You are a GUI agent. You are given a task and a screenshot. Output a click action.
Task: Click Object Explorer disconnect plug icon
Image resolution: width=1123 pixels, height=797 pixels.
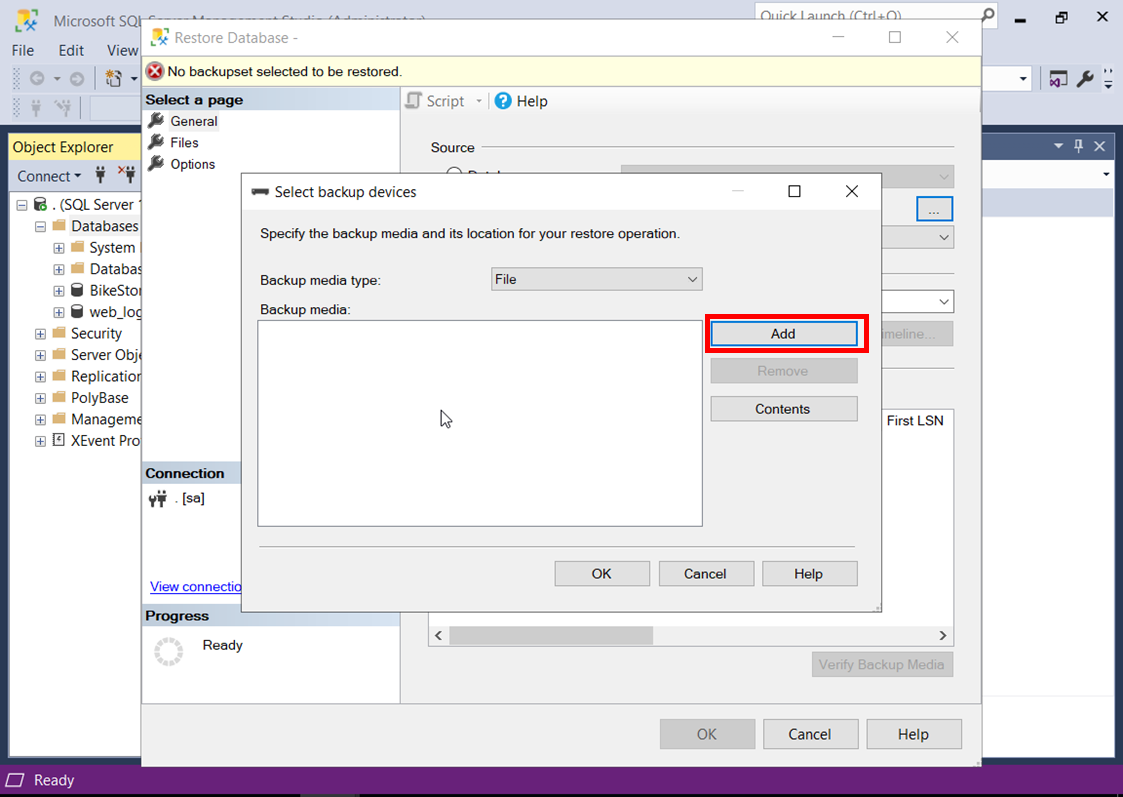tap(127, 175)
